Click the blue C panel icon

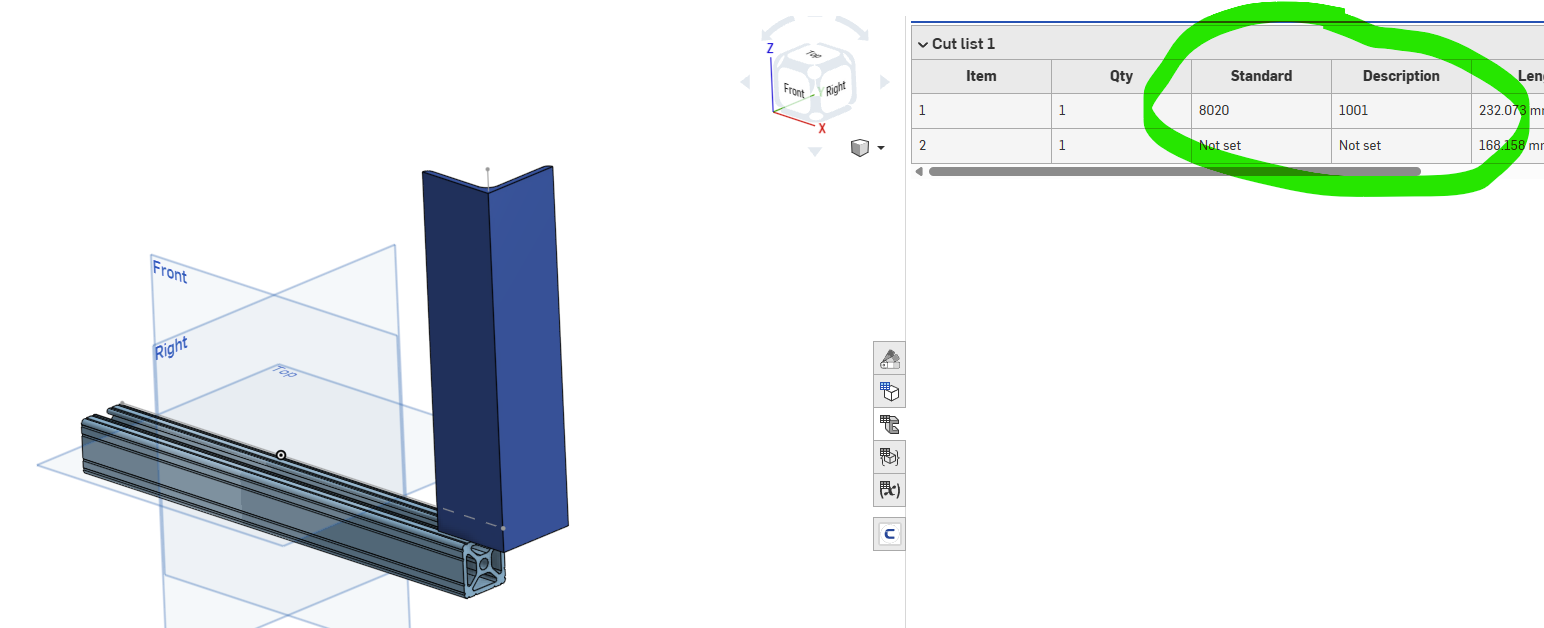[890, 535]
